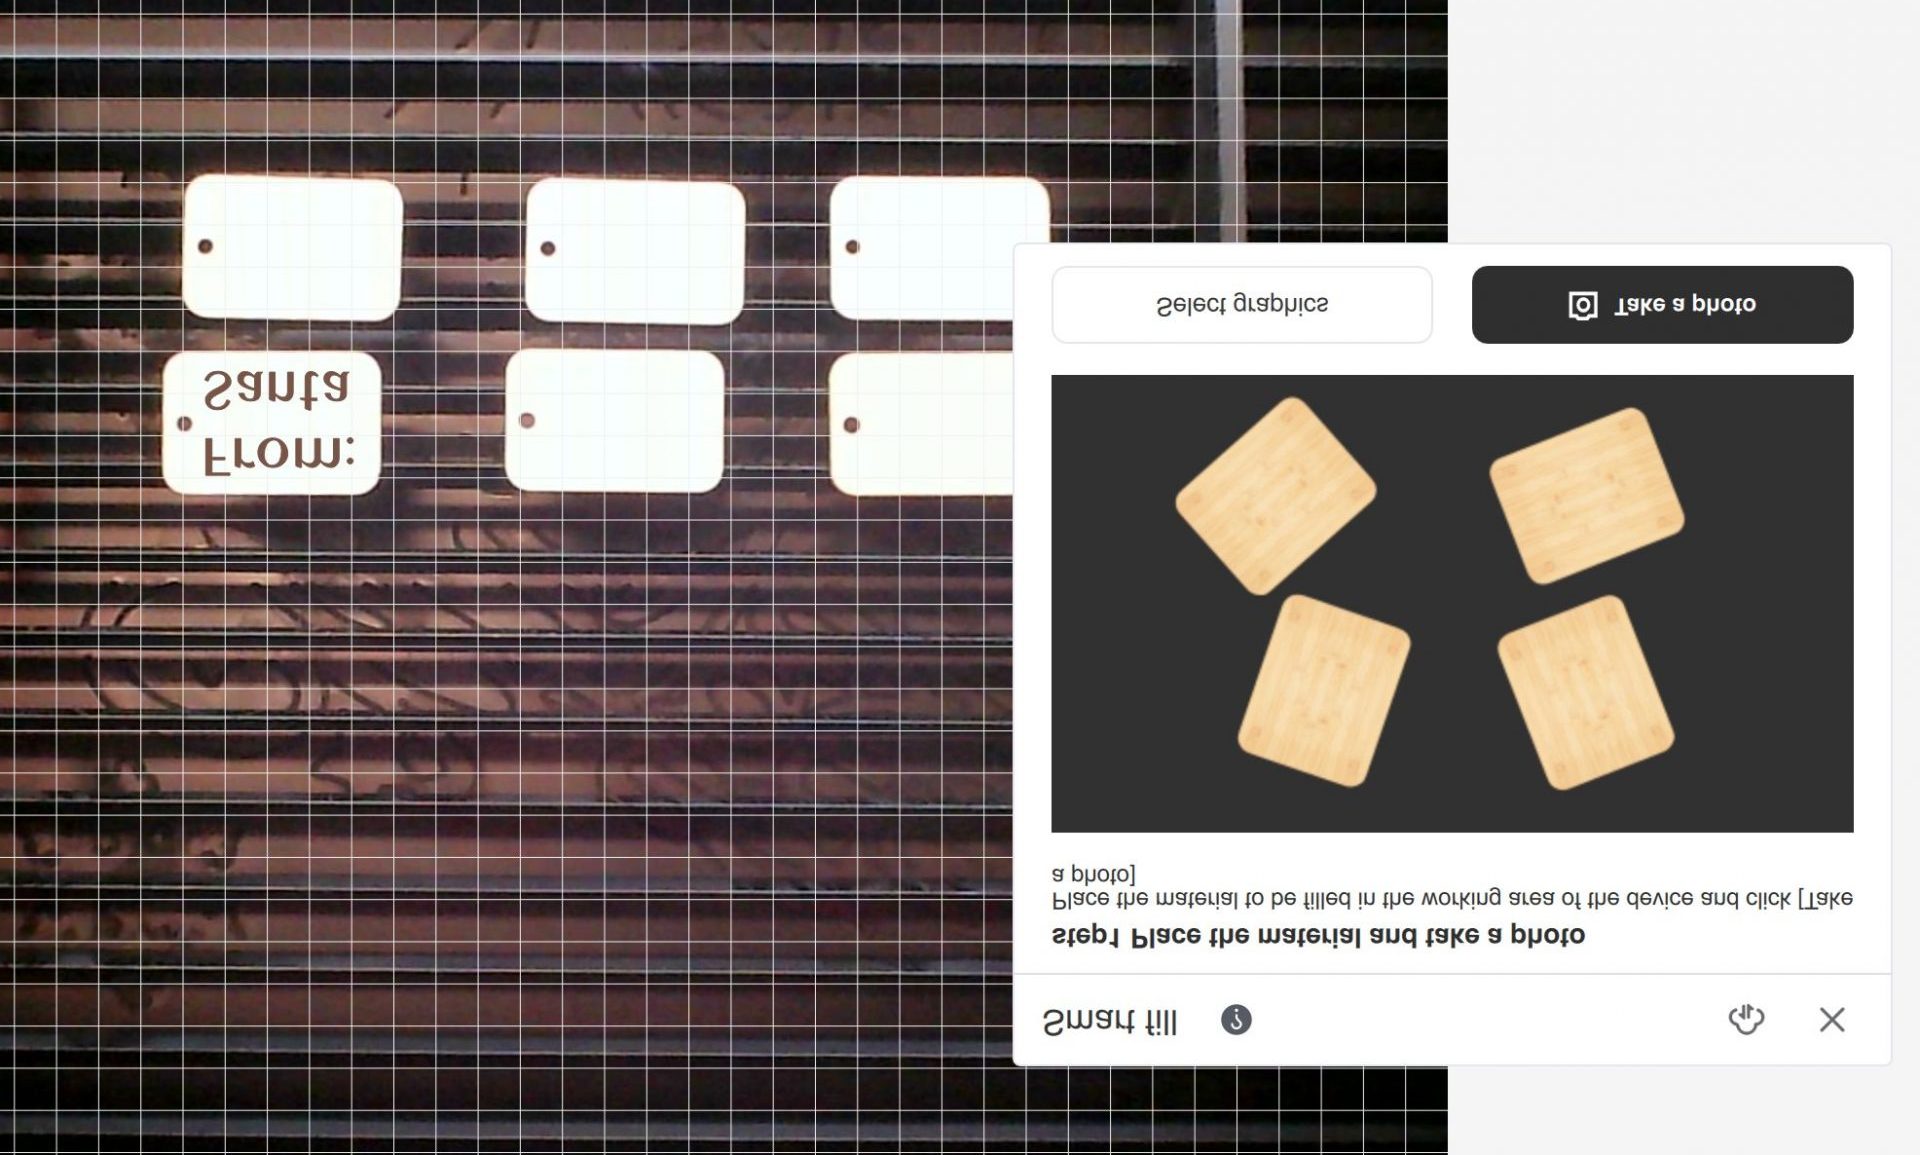
Task: Click the partly covered tag beside the boards preview
Action: click(x=920, y=424)
